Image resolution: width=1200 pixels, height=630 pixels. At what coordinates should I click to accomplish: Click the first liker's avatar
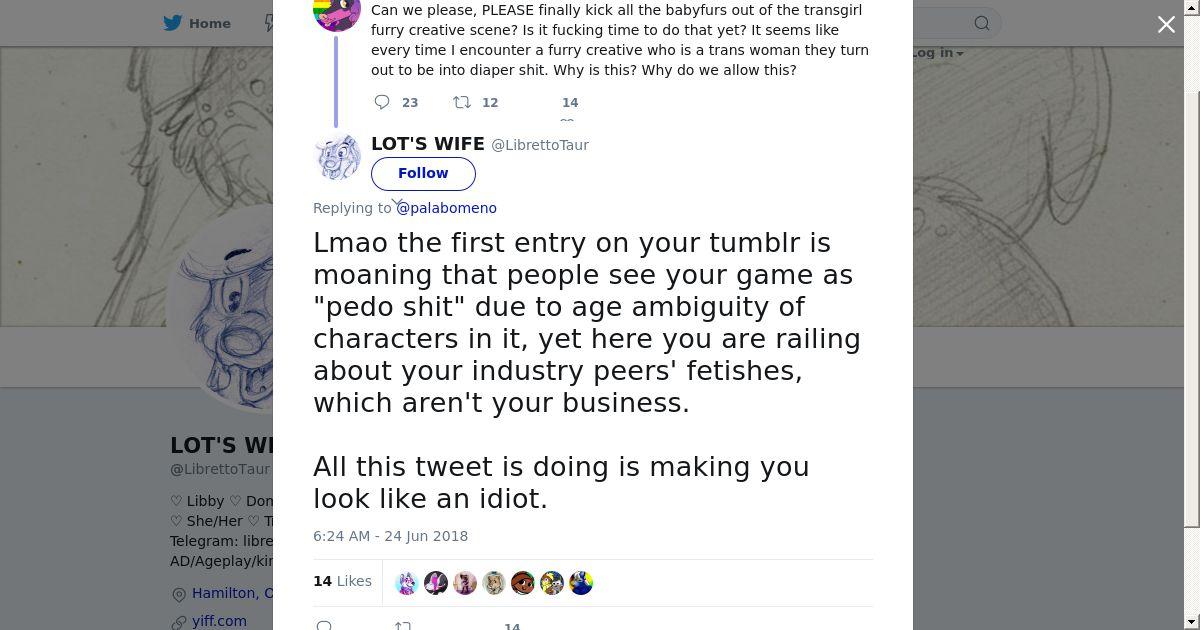[x=407, y=583]
